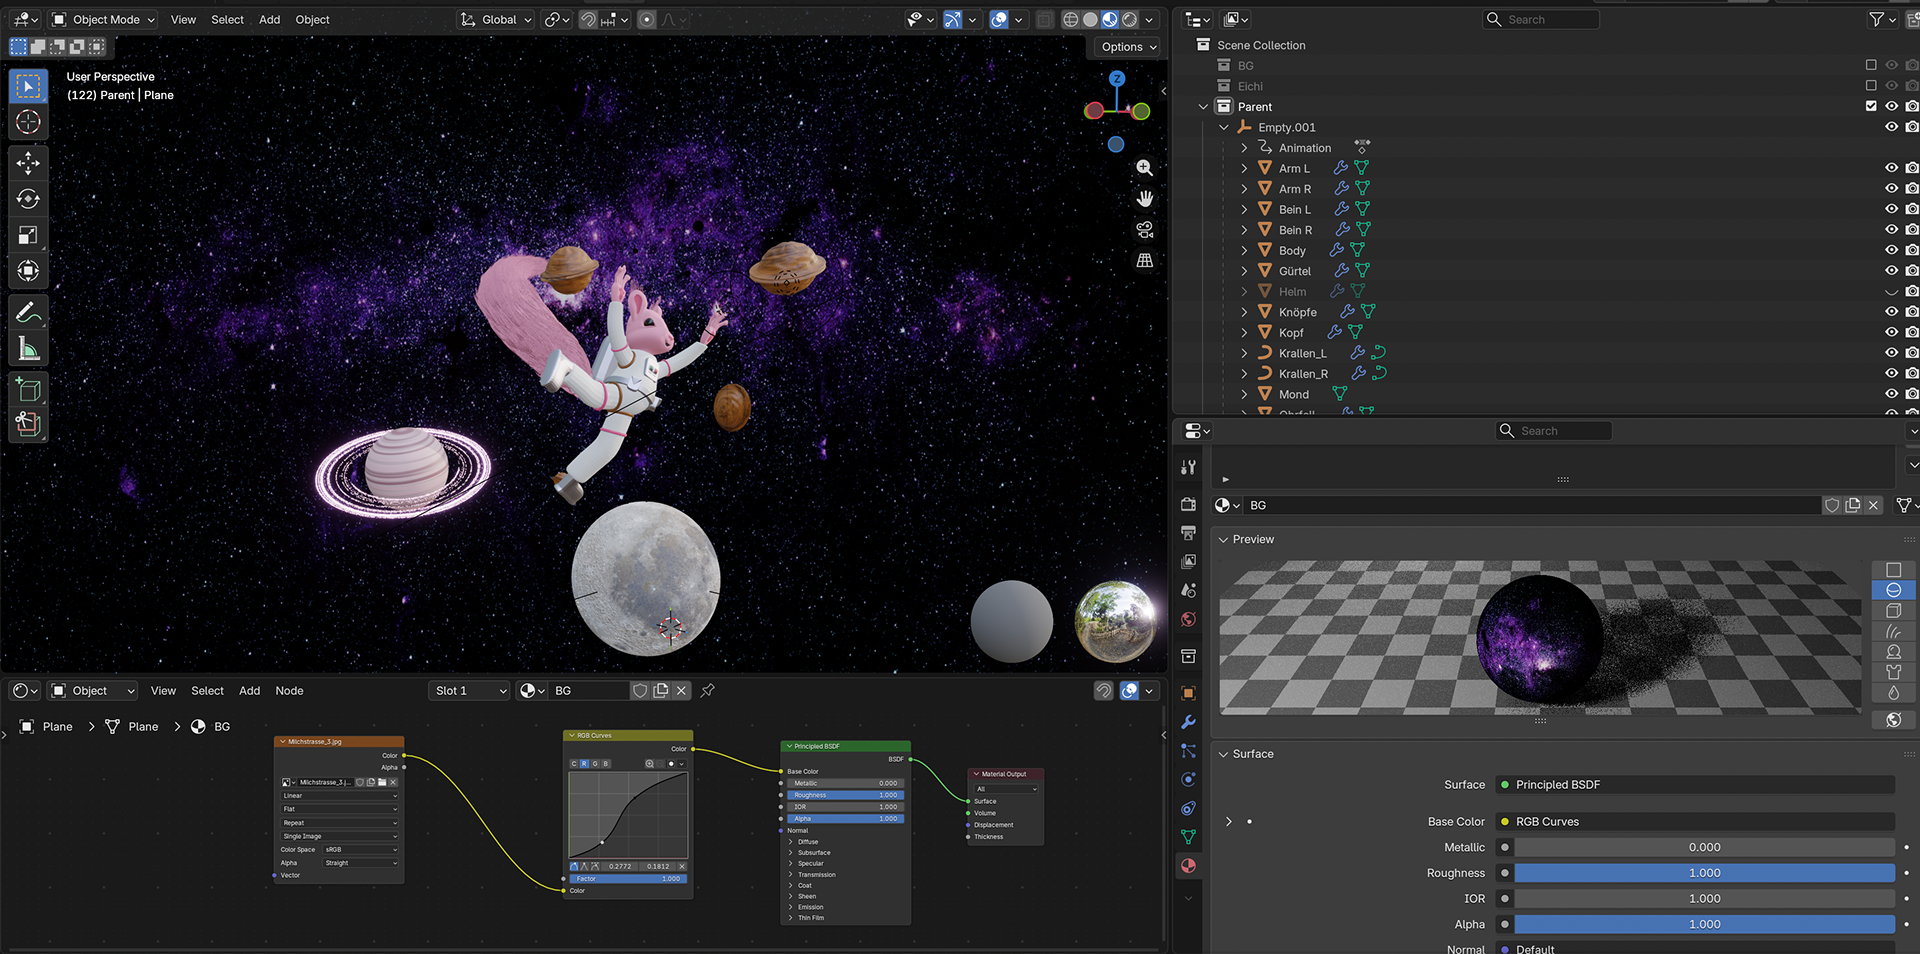Expand the Kopf object in the outliner
The image size is (1920, 954).
(1244, 333)
